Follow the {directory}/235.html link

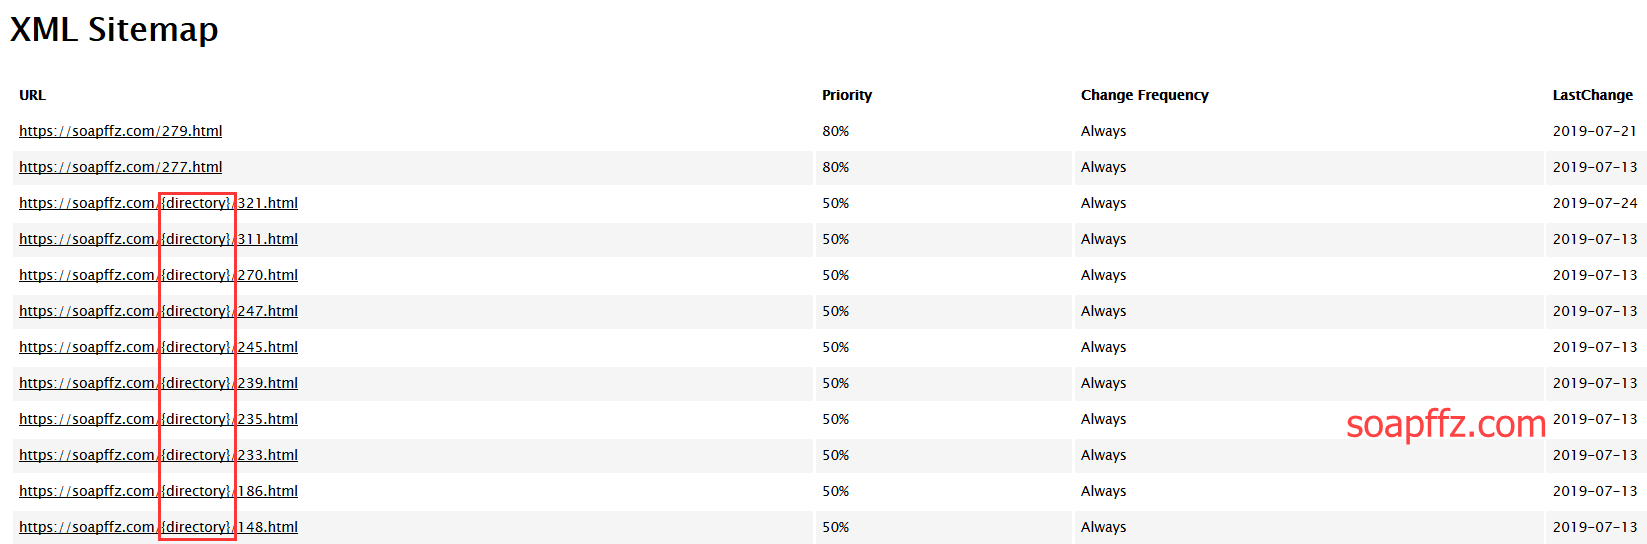pyautogui.click(x=158, y=419)
